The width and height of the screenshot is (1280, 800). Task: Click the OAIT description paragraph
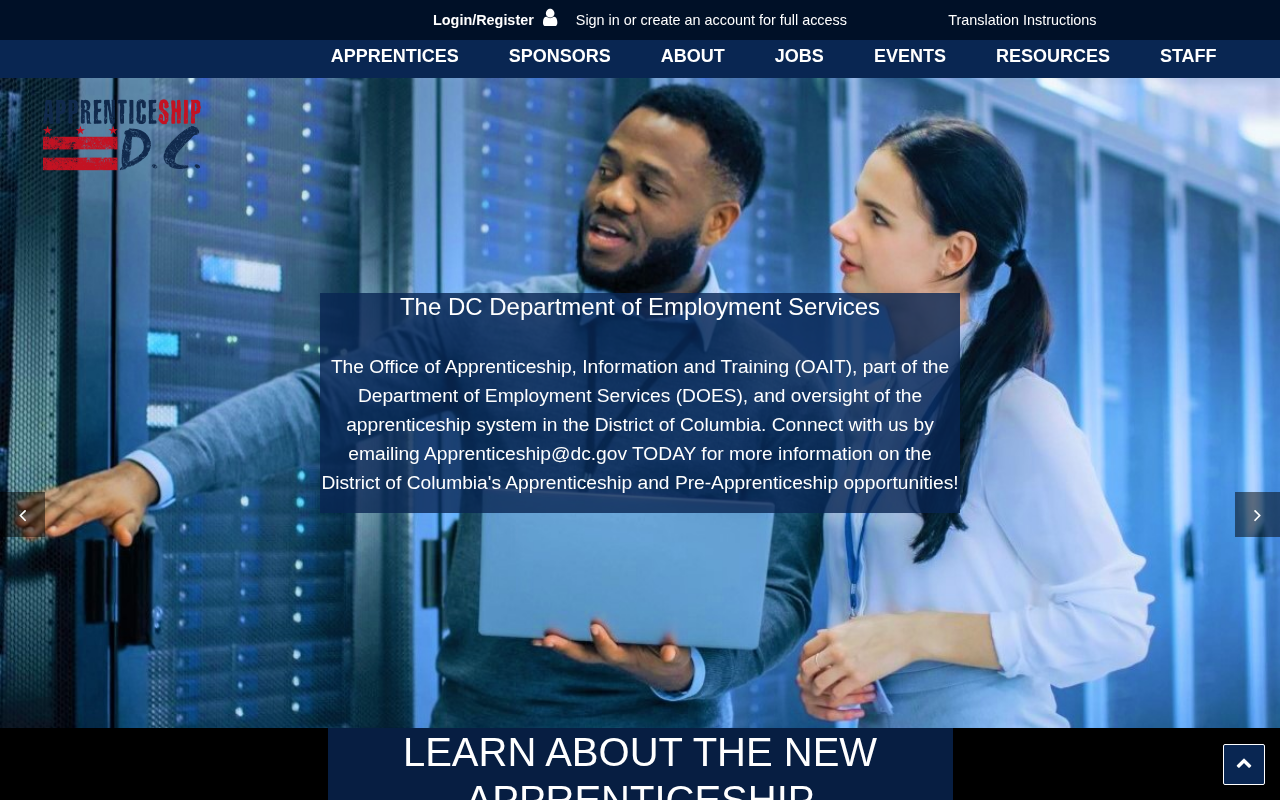[640, 425]
